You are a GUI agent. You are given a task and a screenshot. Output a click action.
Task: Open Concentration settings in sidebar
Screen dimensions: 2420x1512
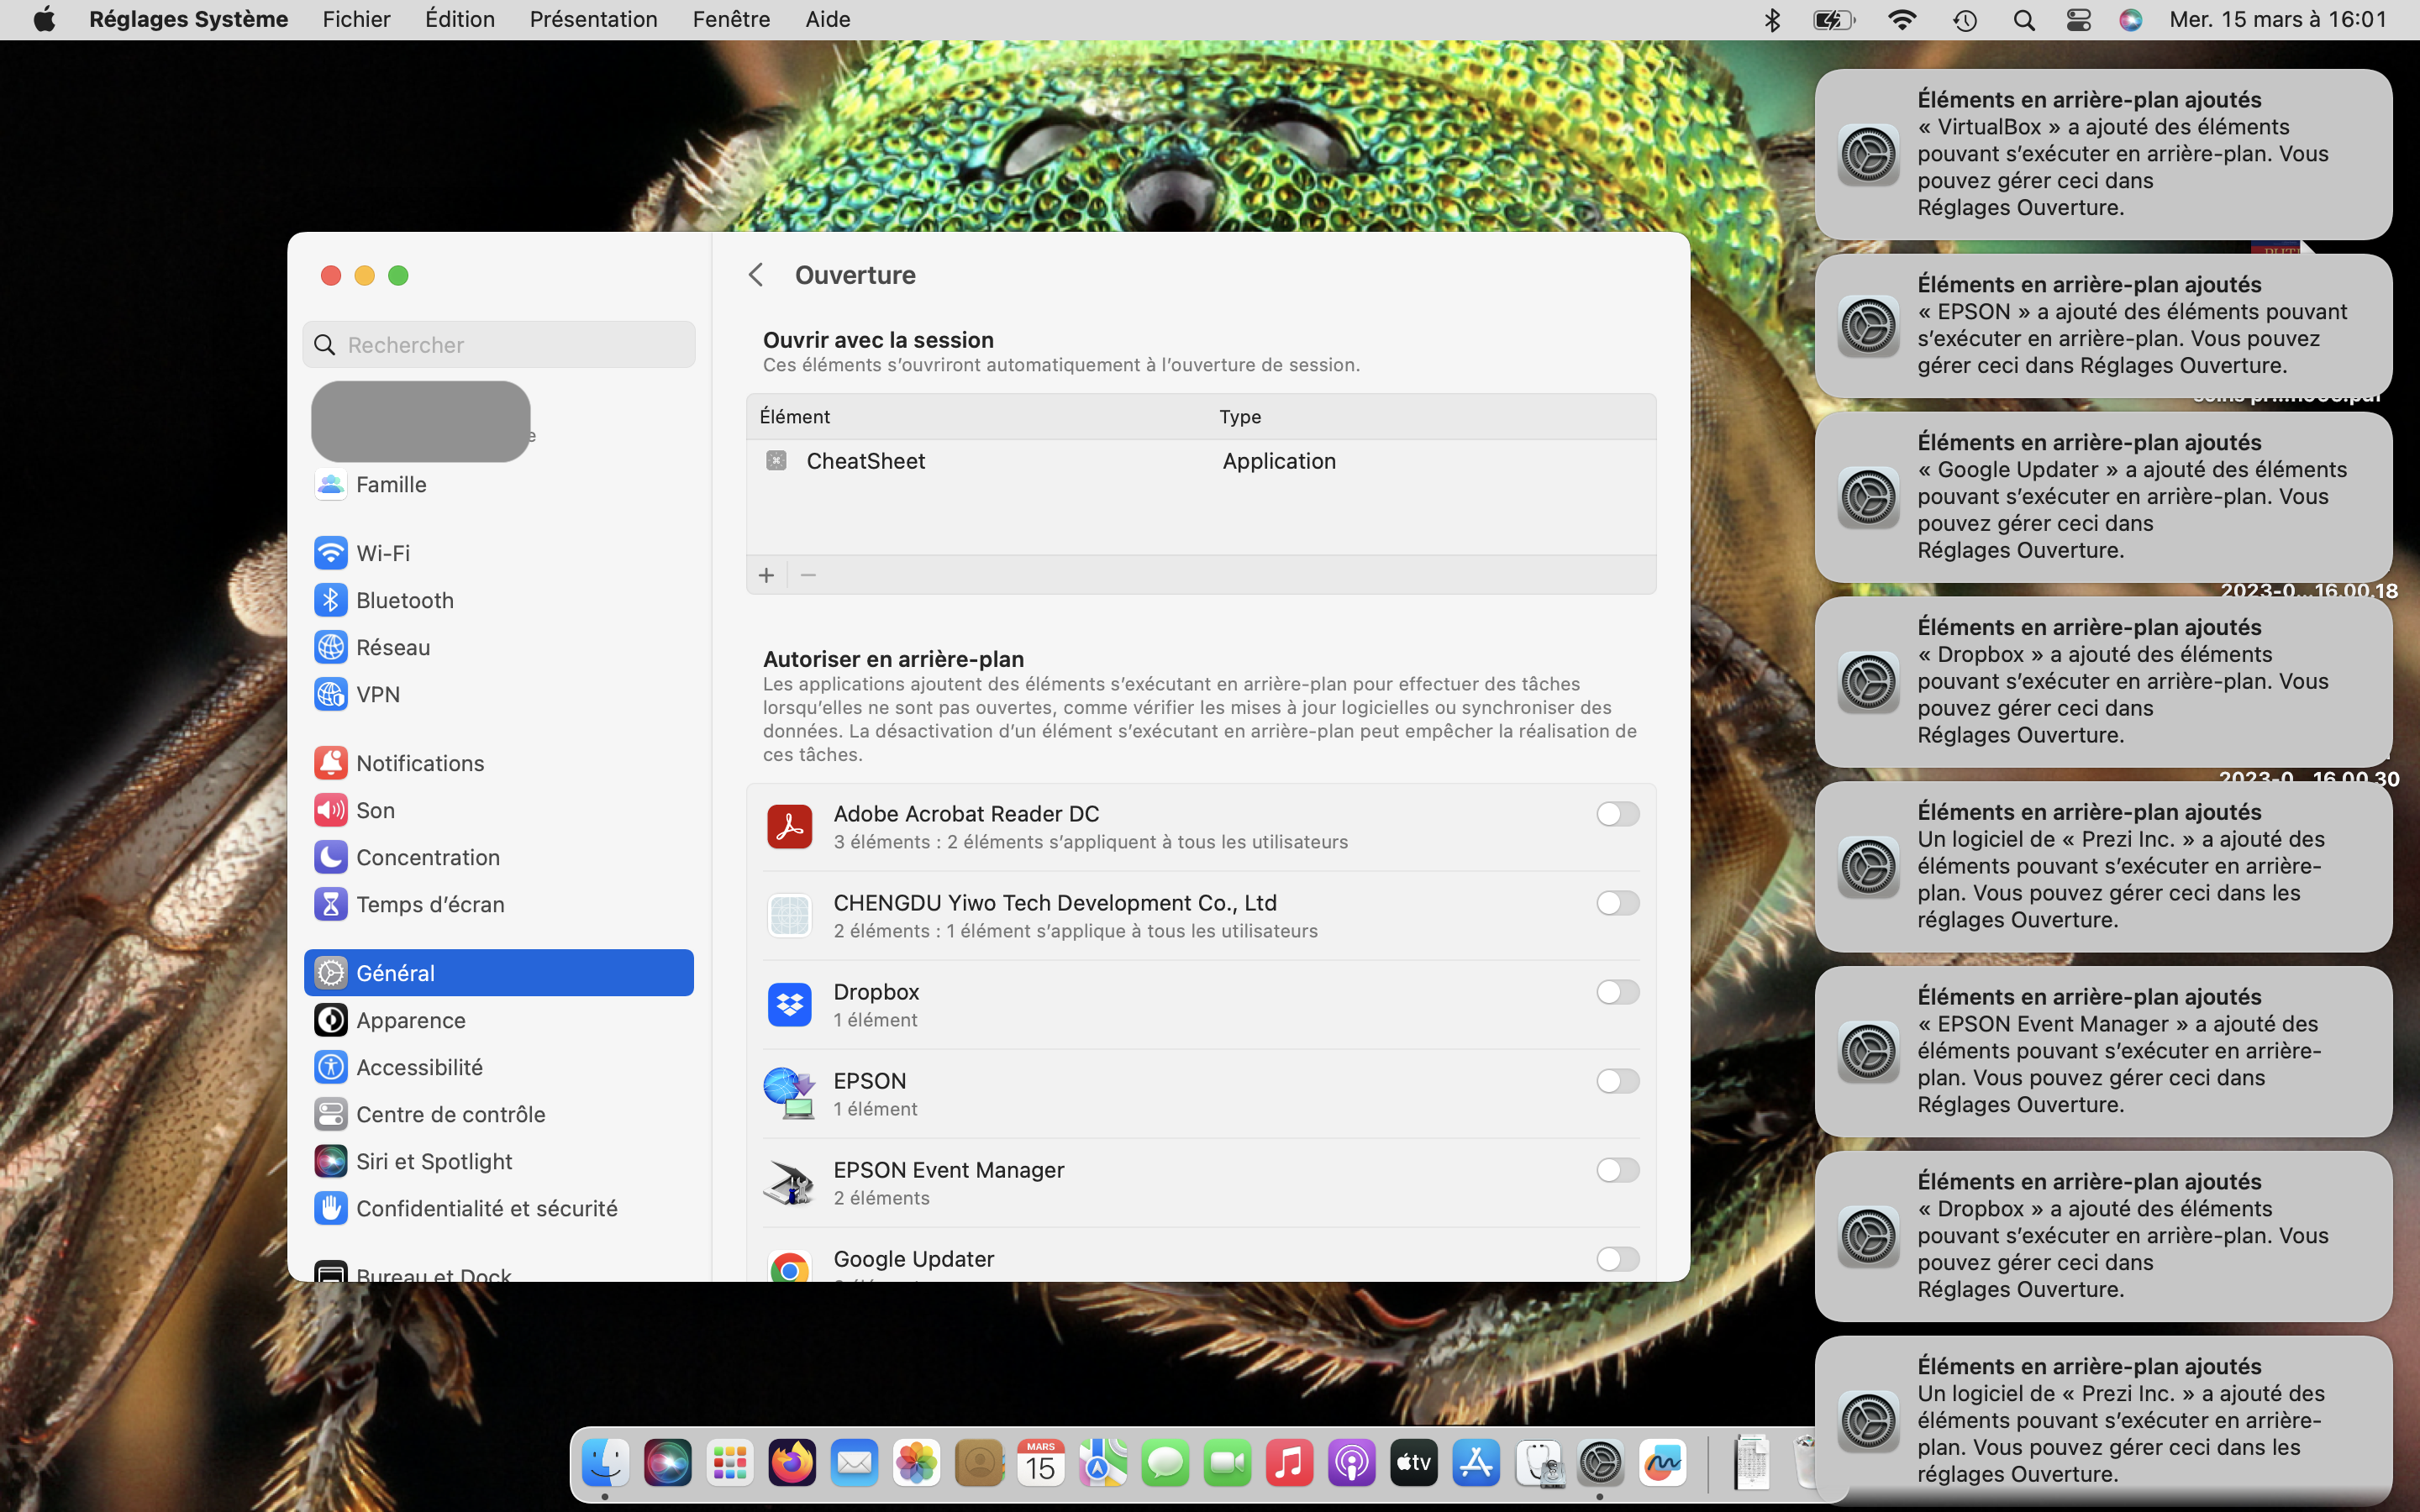427,857
